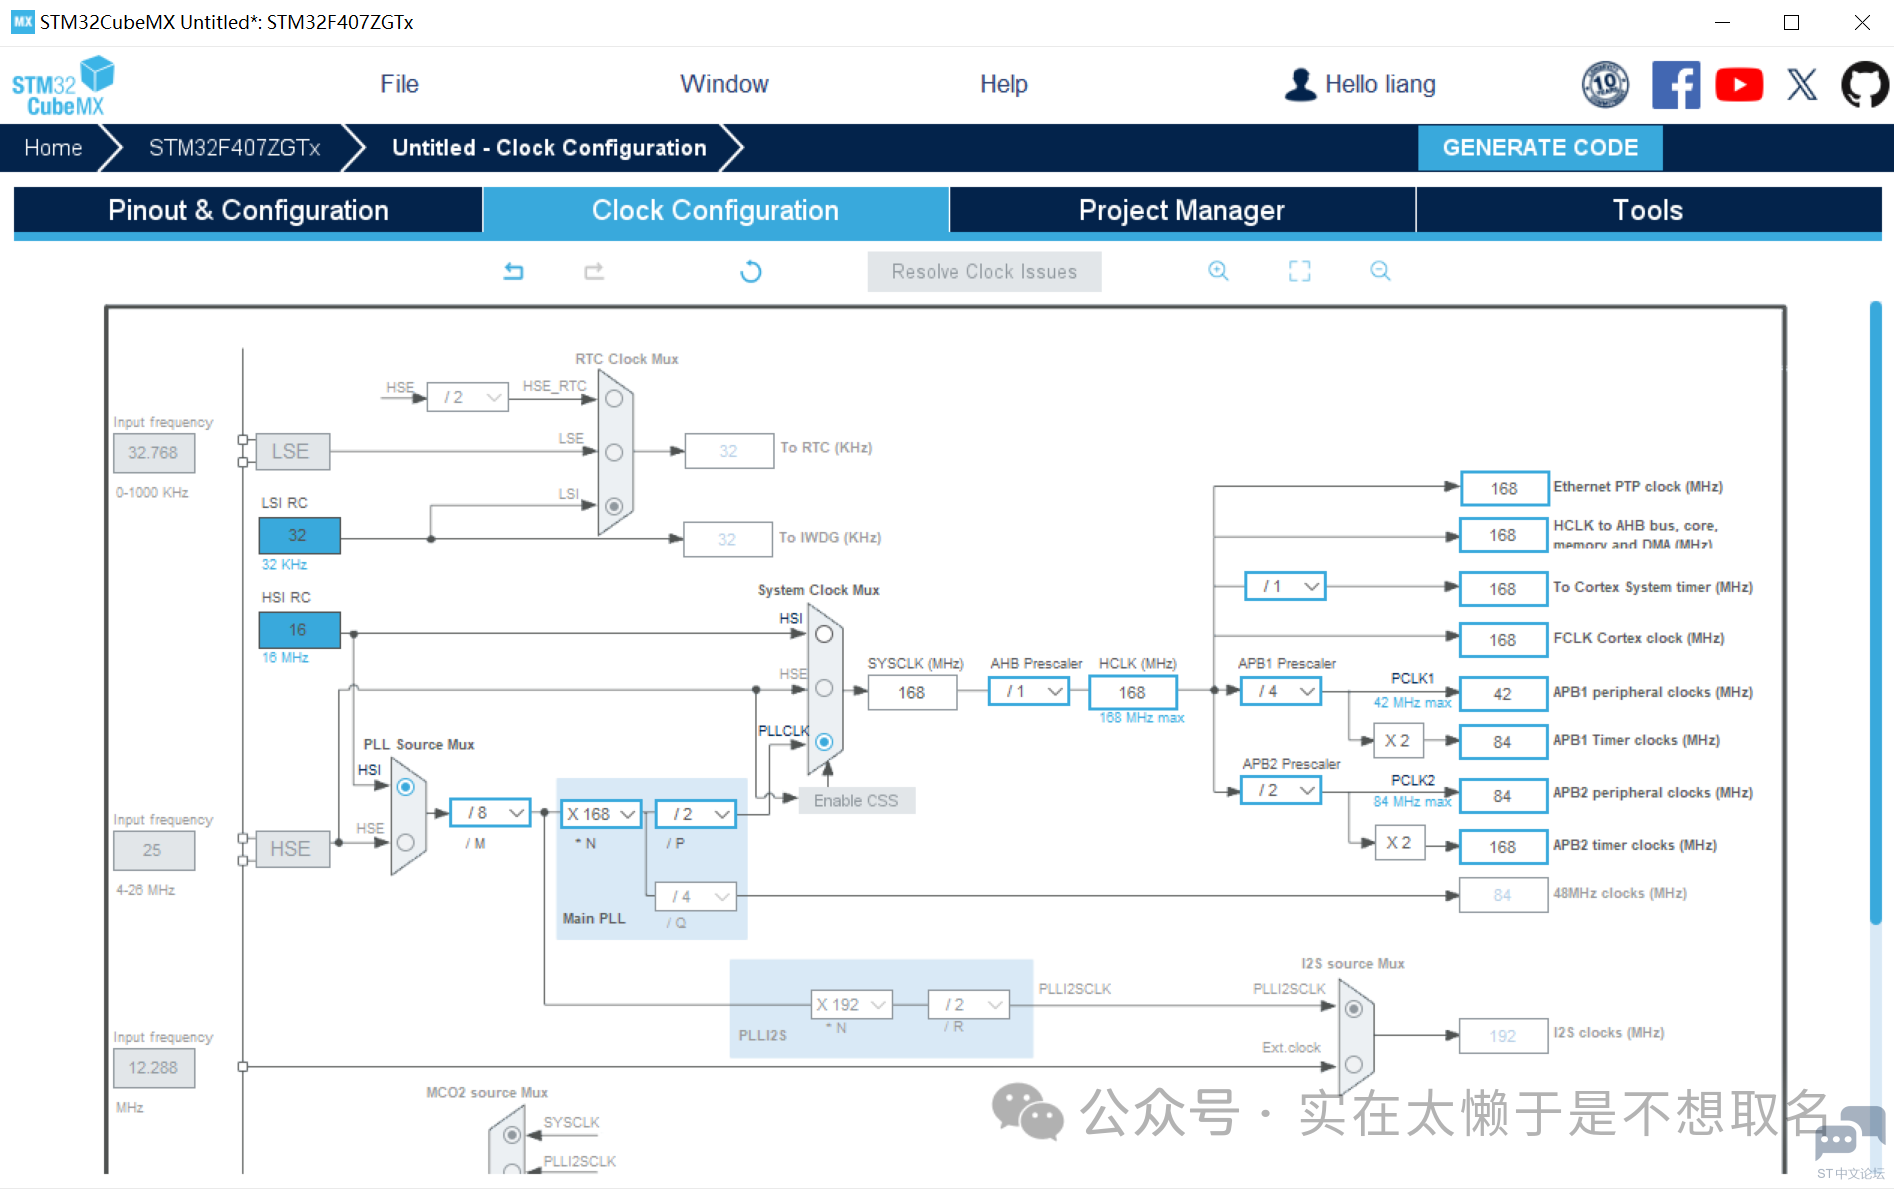1894x1189 pixels.
Task: Open the PLL /M divider dropdown
Action: click(490, 813)
